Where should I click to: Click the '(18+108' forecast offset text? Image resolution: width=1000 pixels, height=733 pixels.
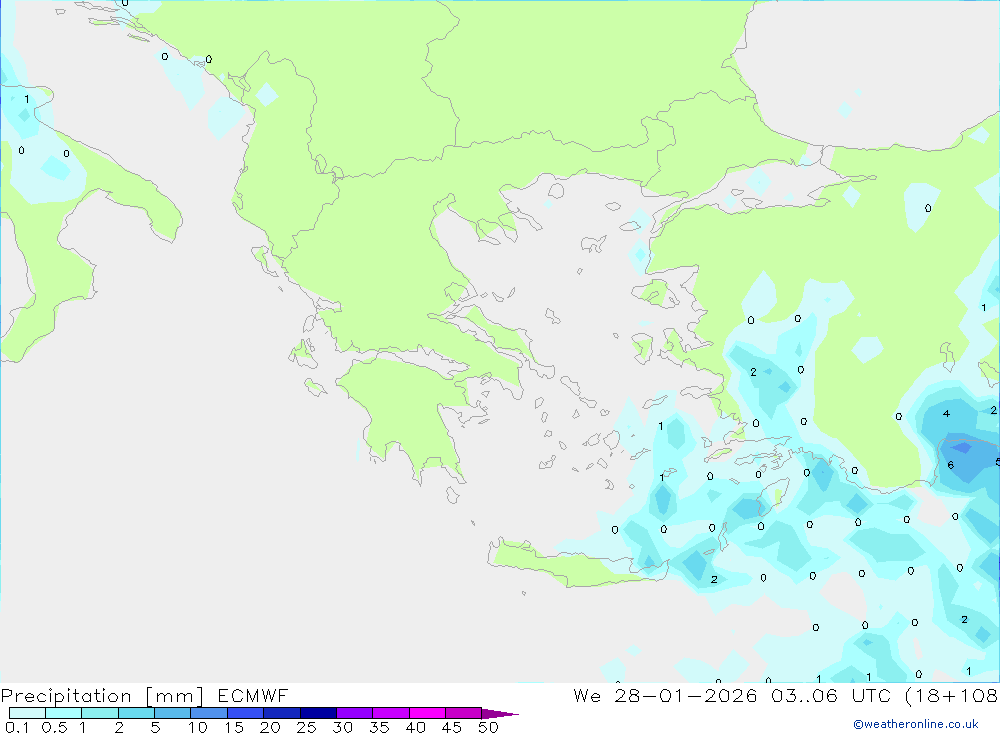click(952, 695)
